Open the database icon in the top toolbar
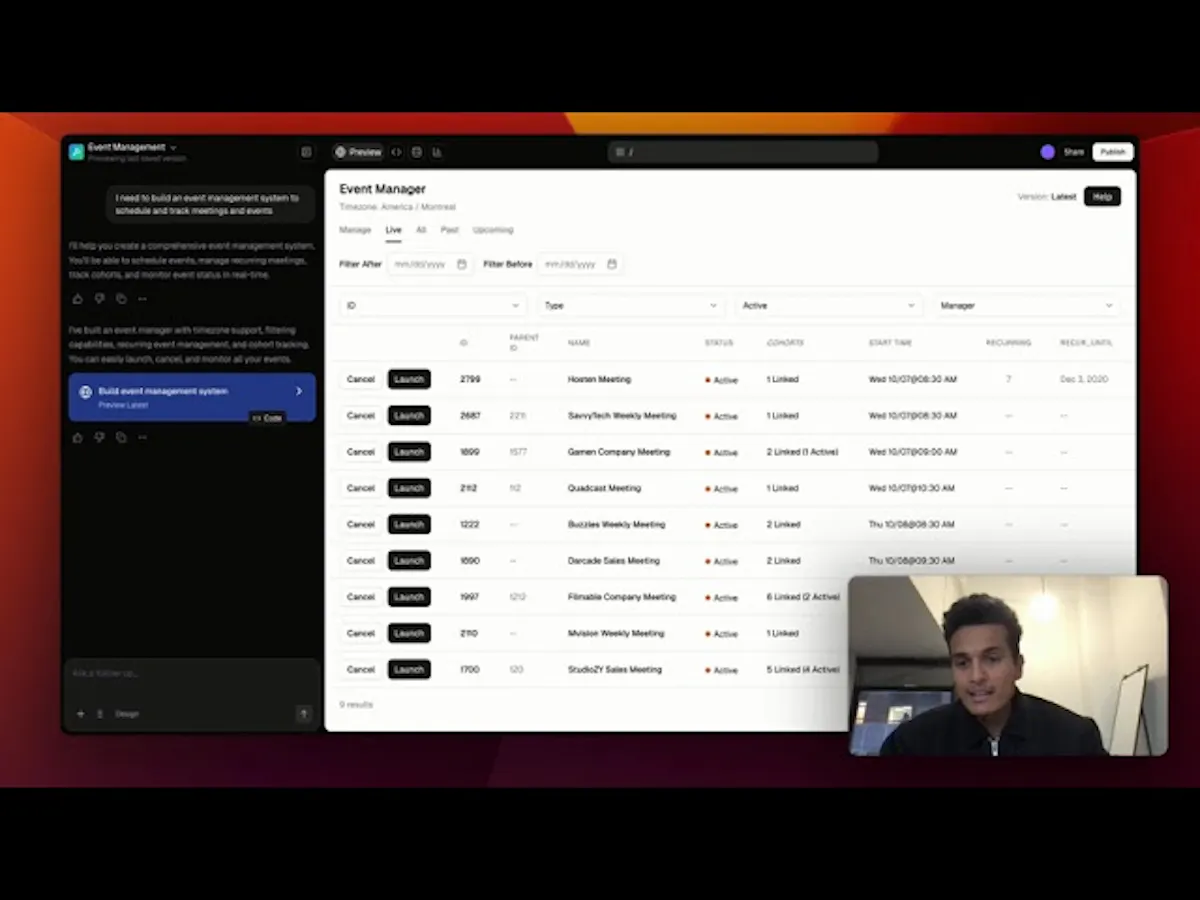Screen dimensions: 1200x900 coord(417,152)
